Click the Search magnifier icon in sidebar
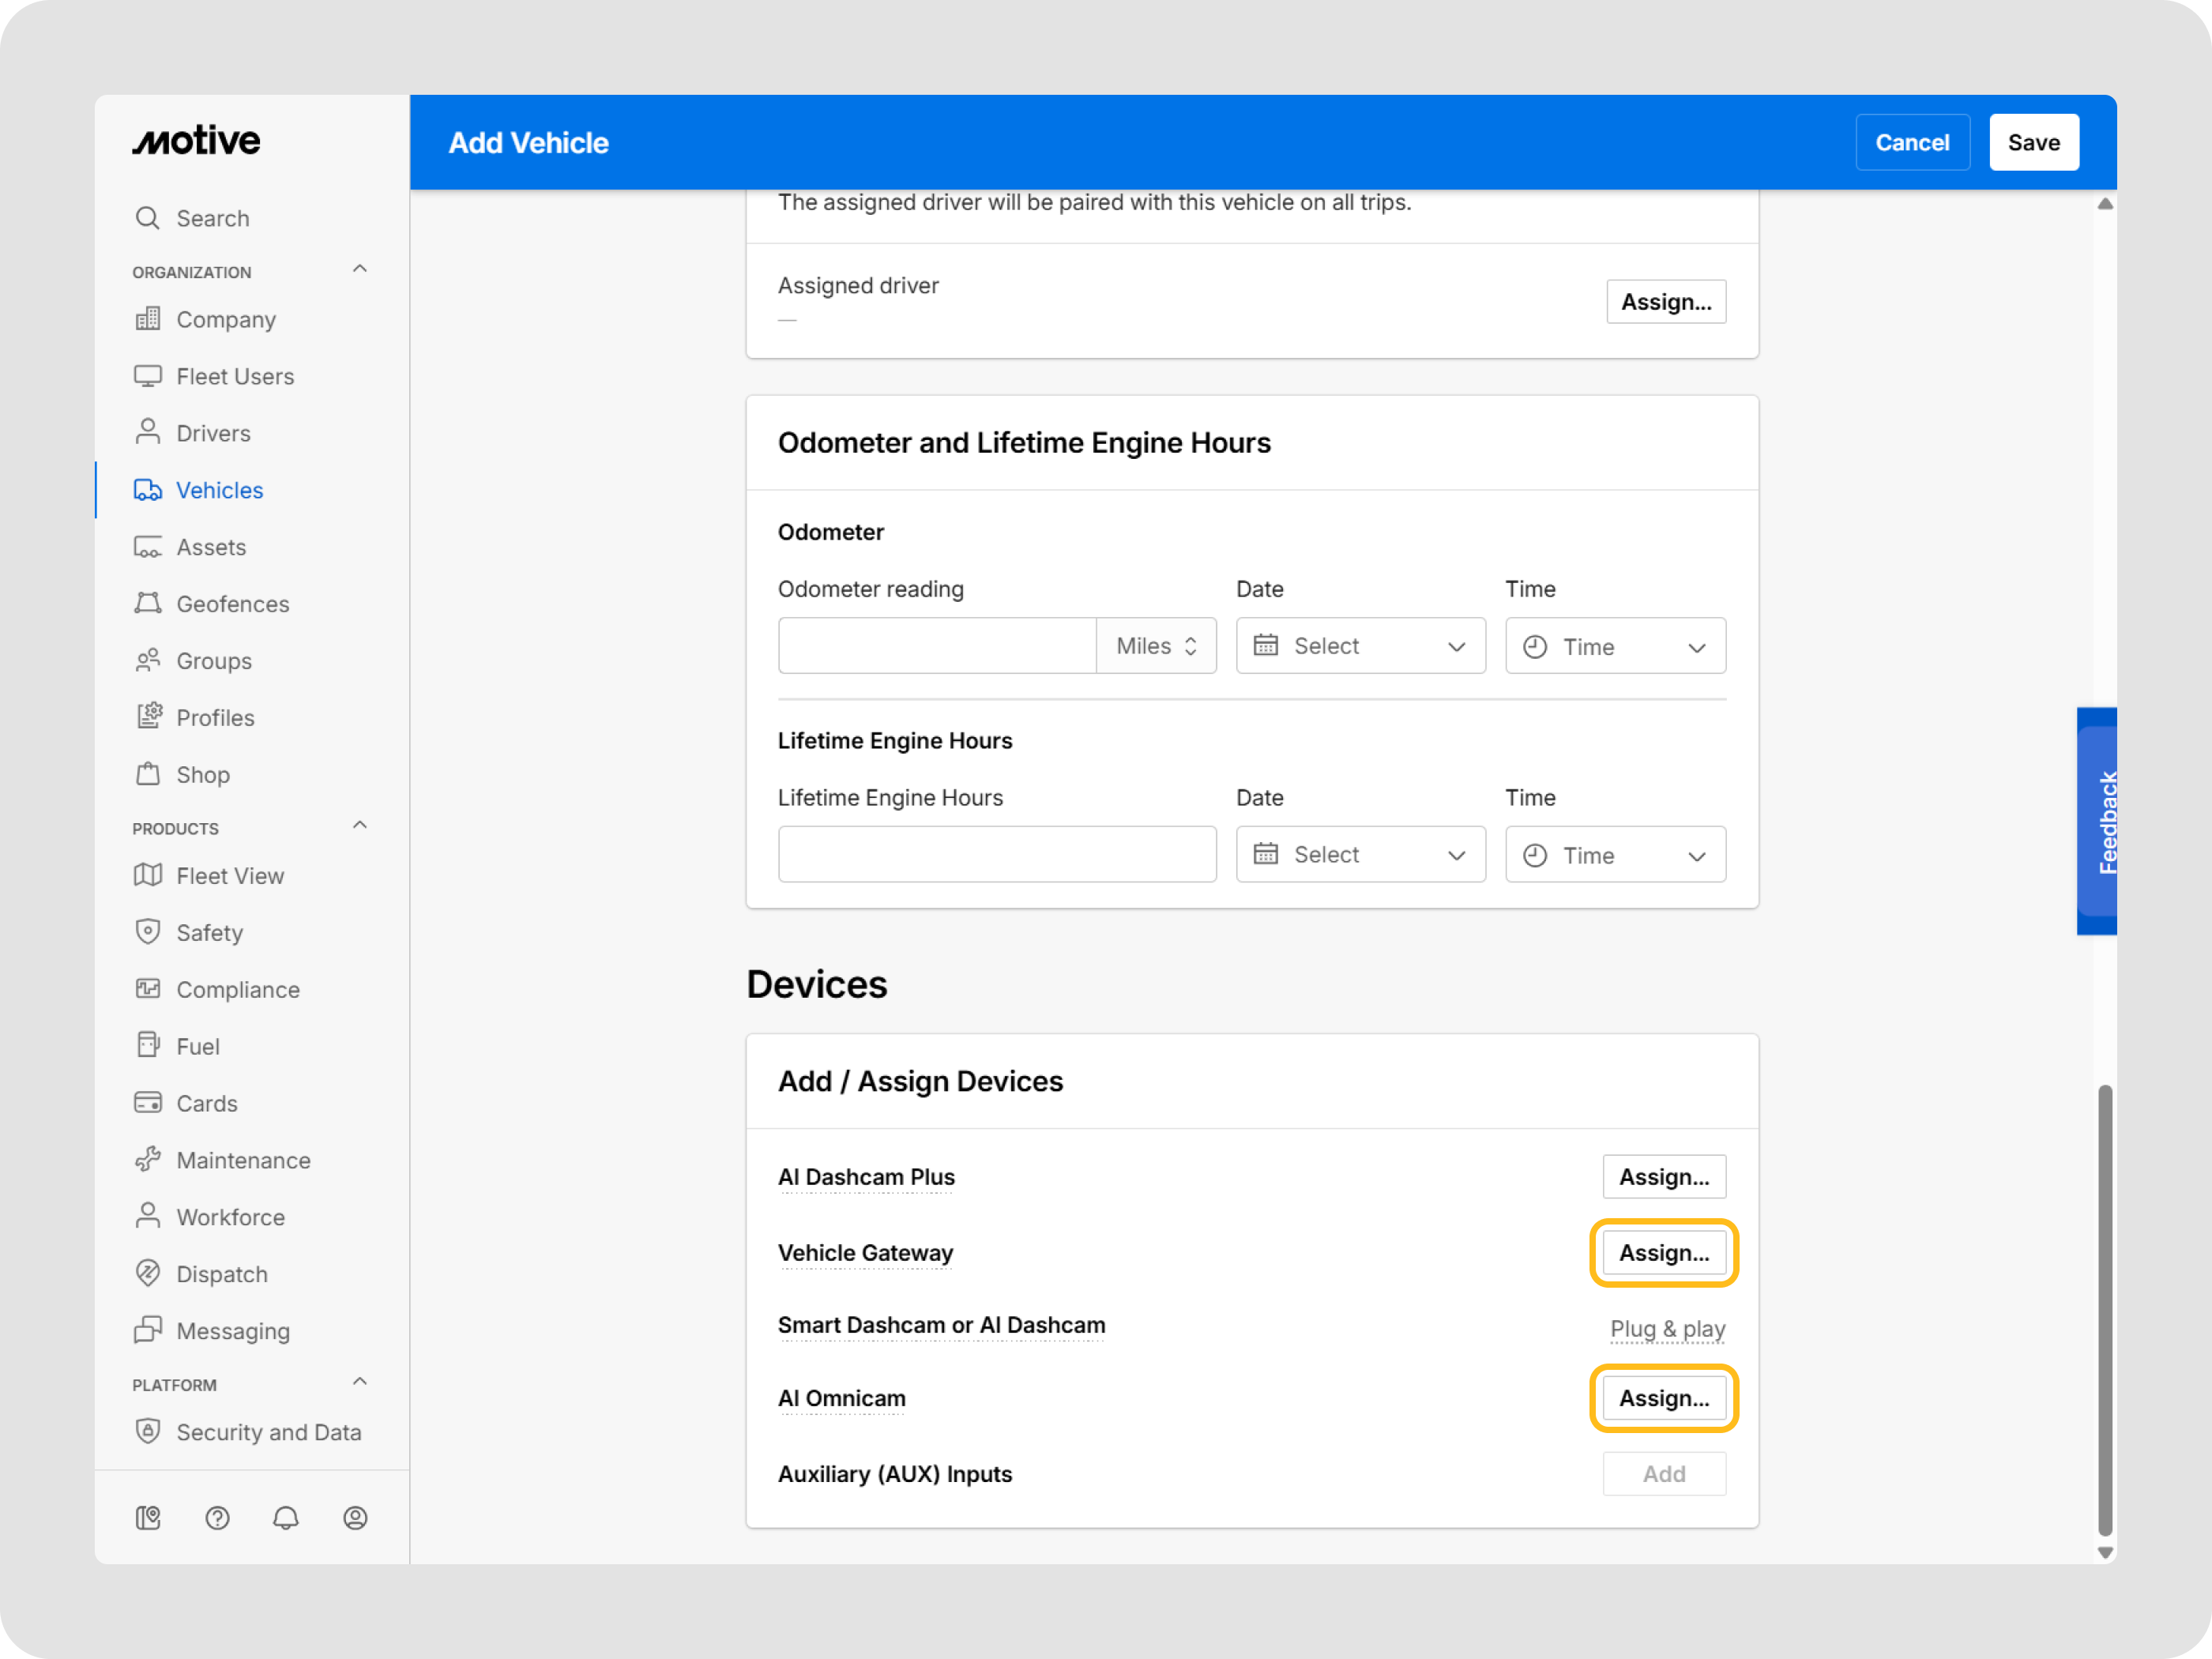The image size is (2212, 1659). 148,218
